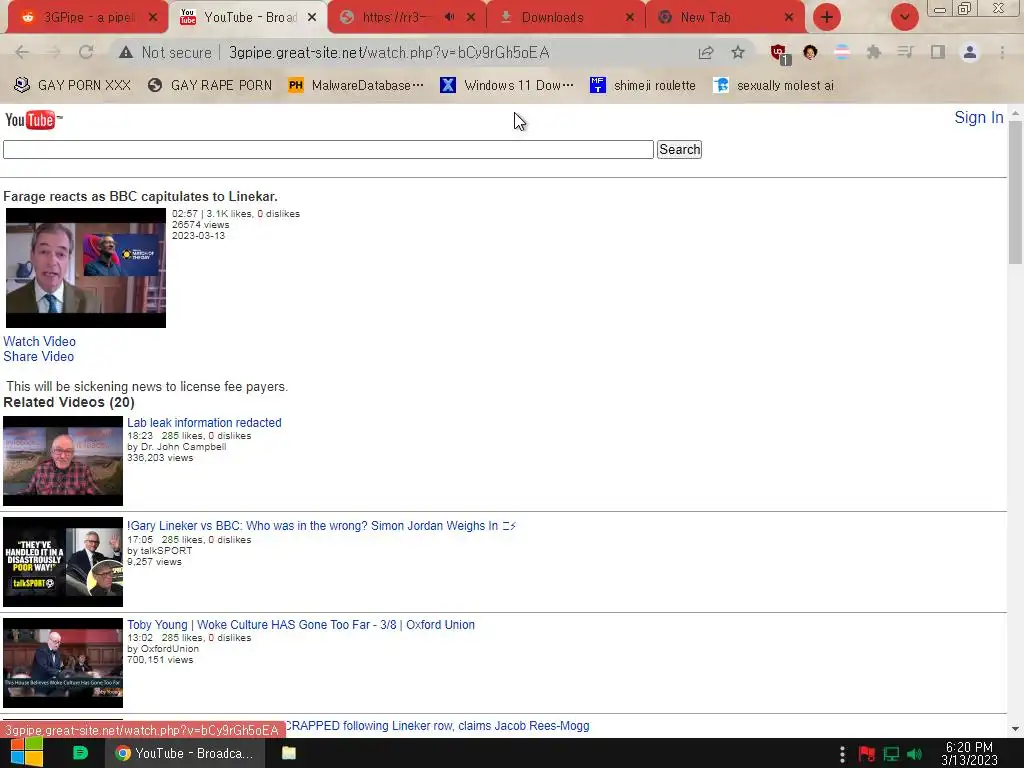Screen dimensions: 1024x768
Task: Close the YouTube - Broad tab
Action: [312, 18]
